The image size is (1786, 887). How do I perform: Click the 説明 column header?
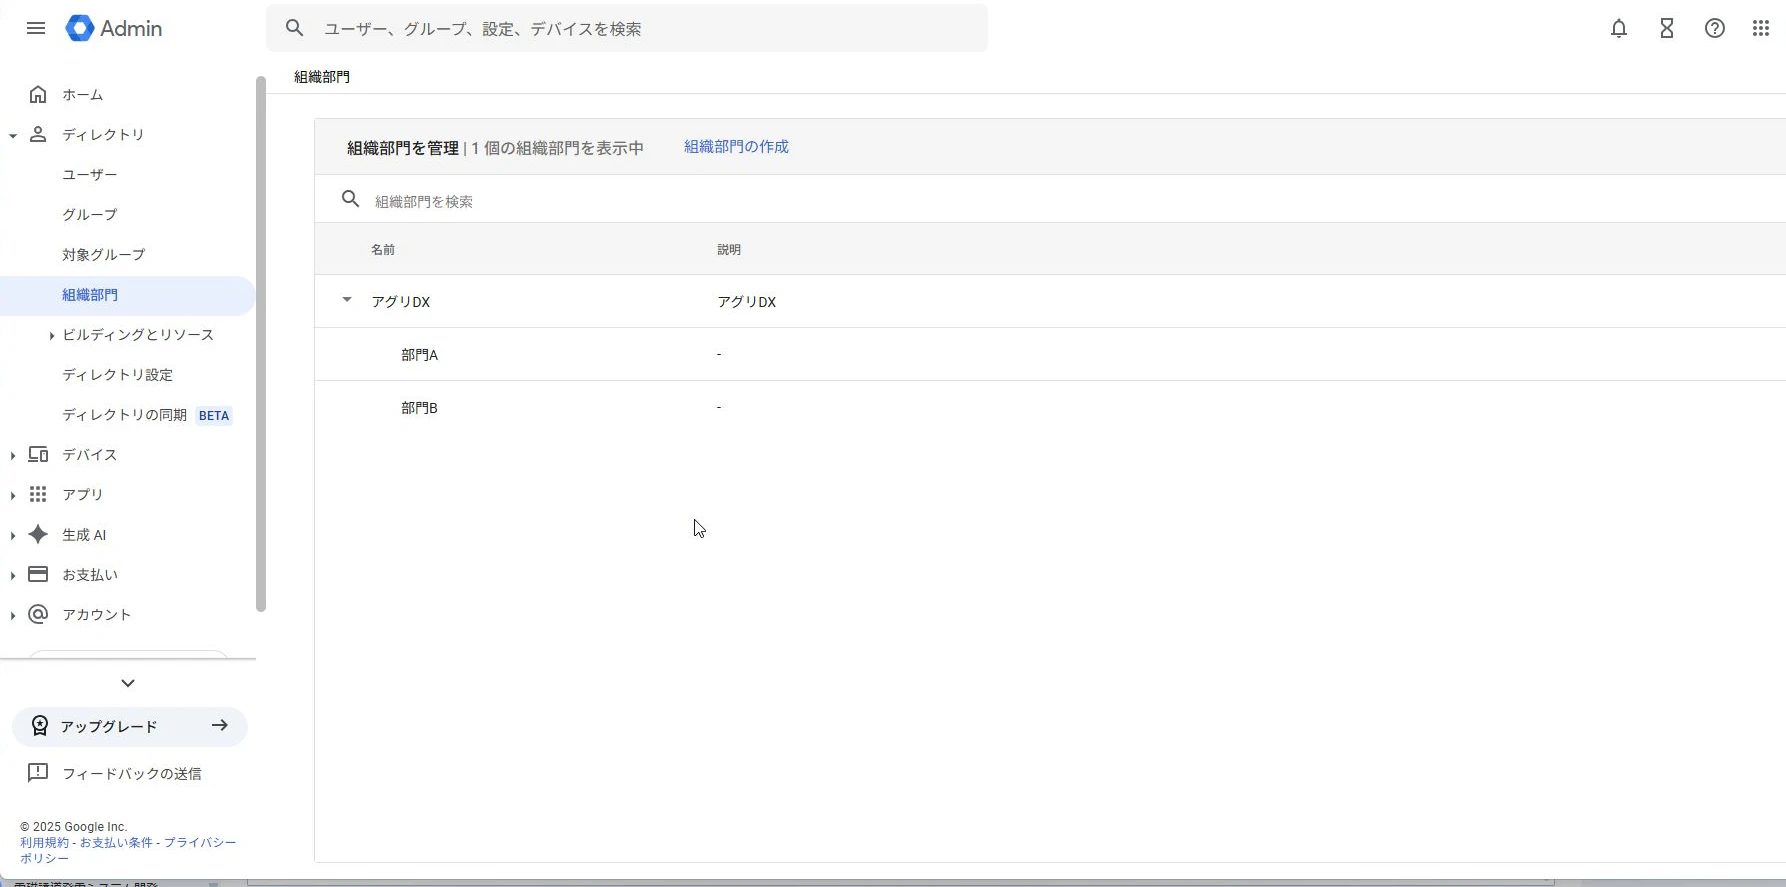[x=729, y=250]
